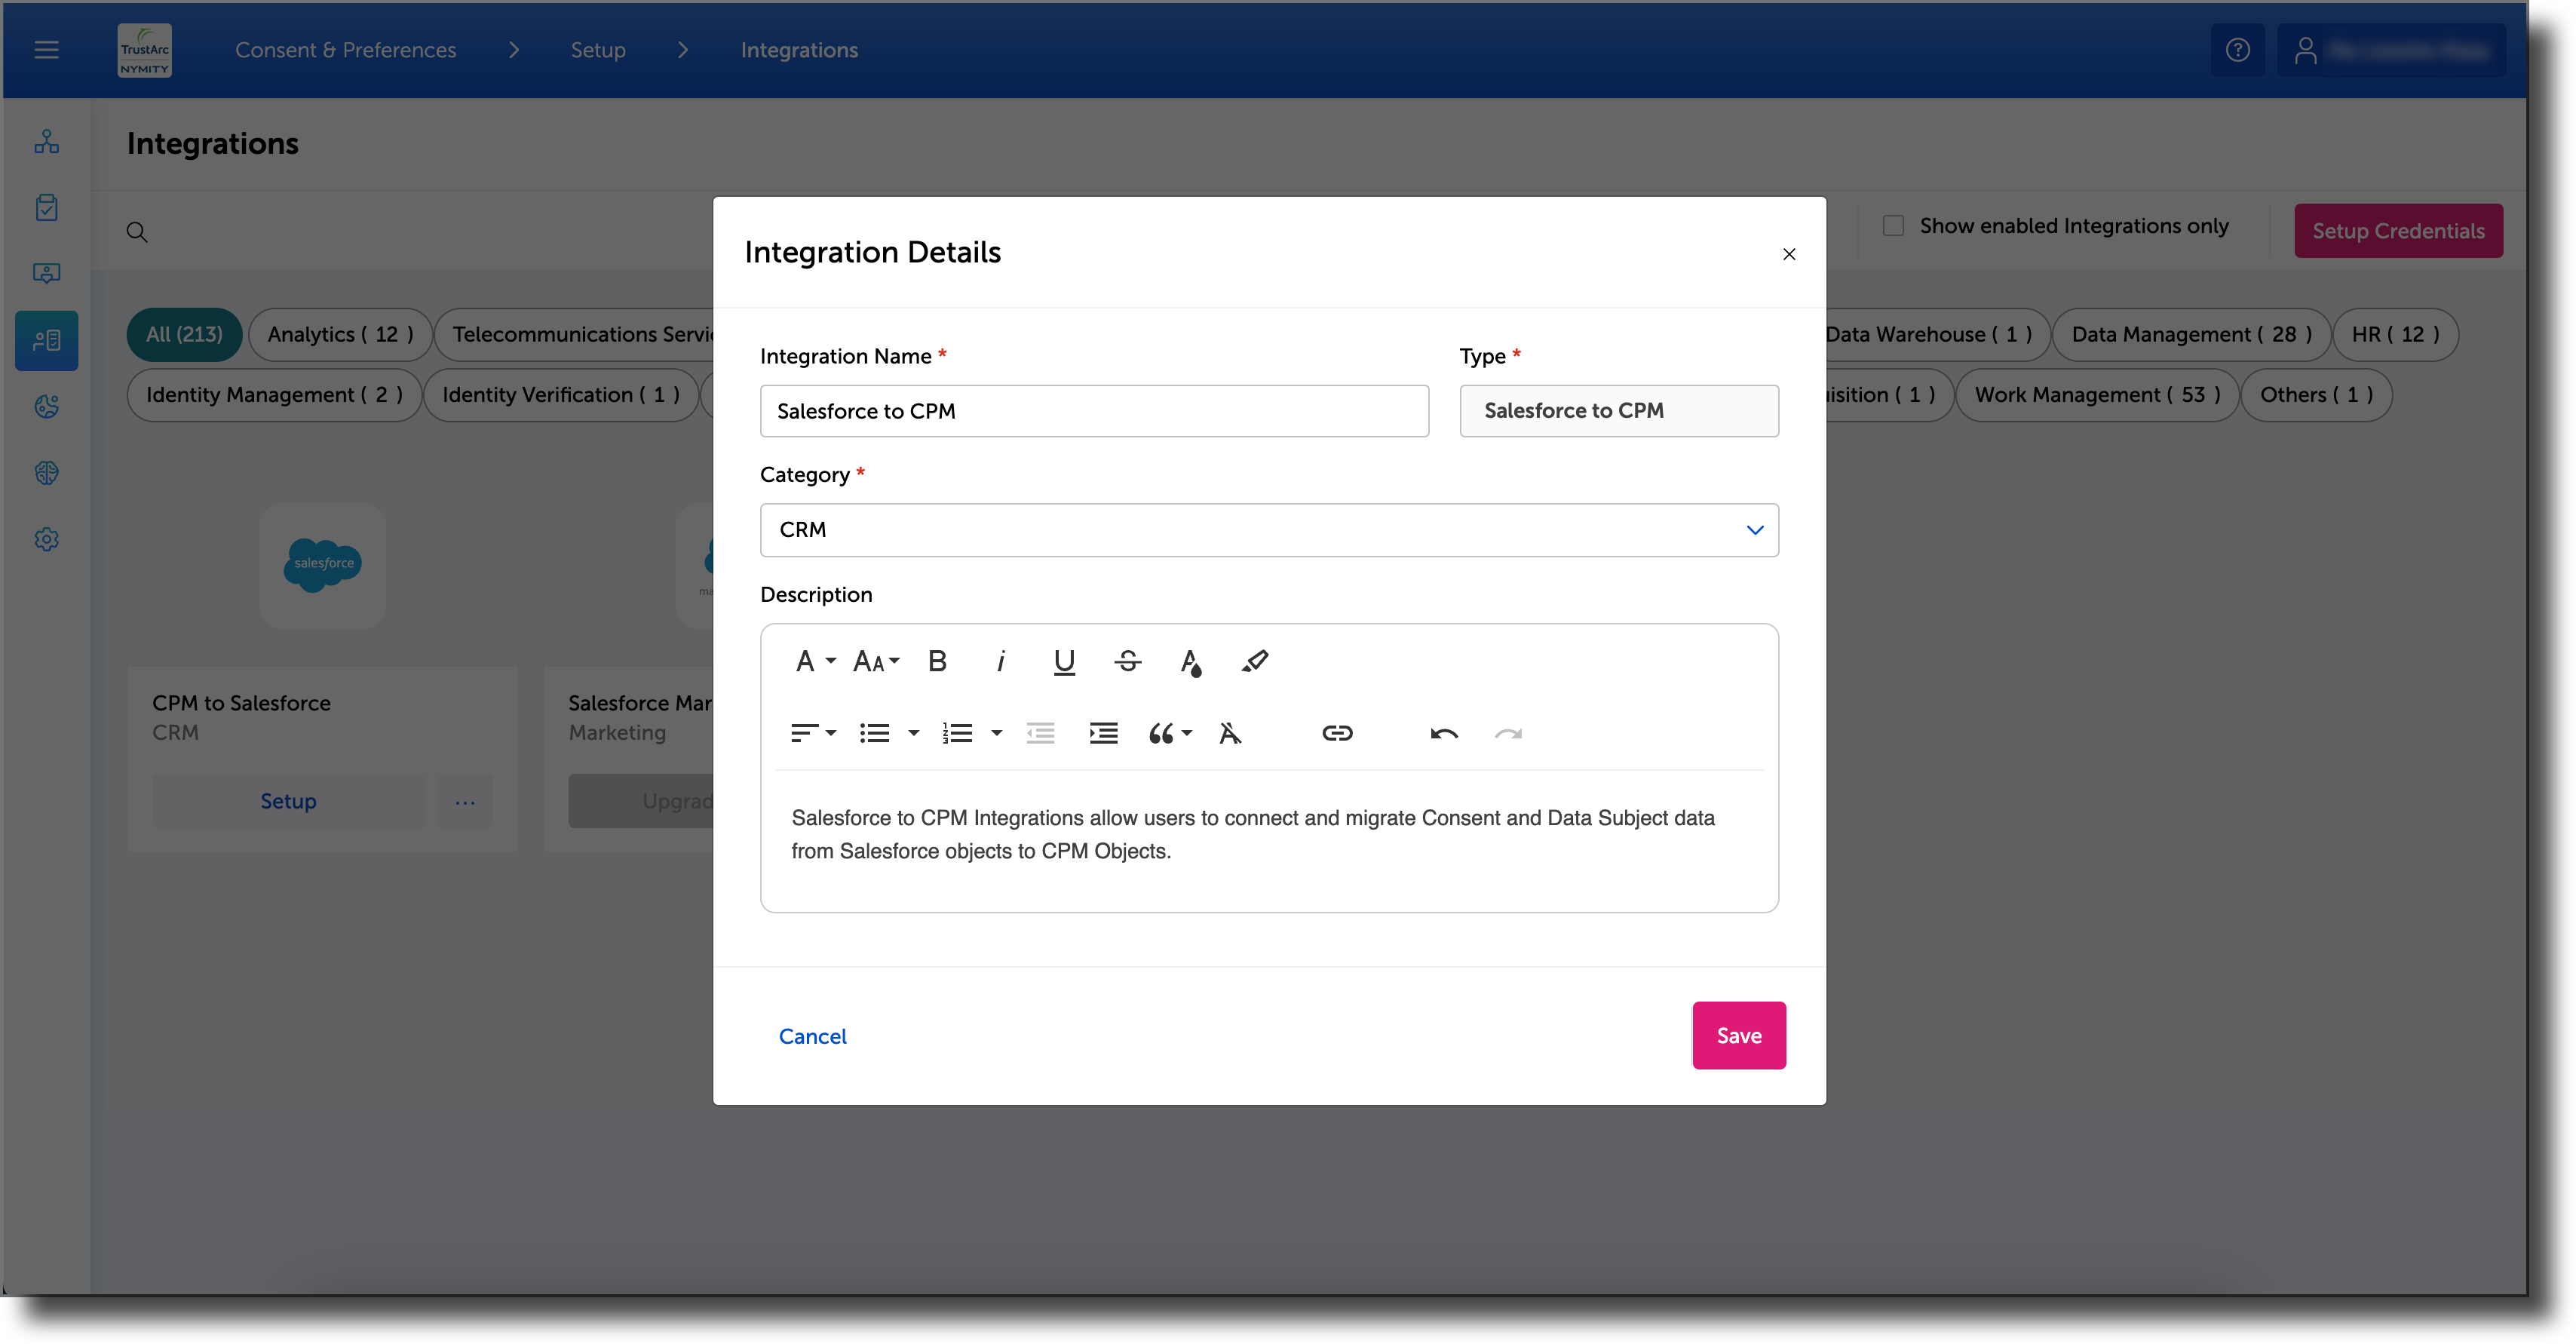The width and height of the screenshot is (2576, 1344).
Task: Undo last edit in description editor
Action: pos(1444,734)
